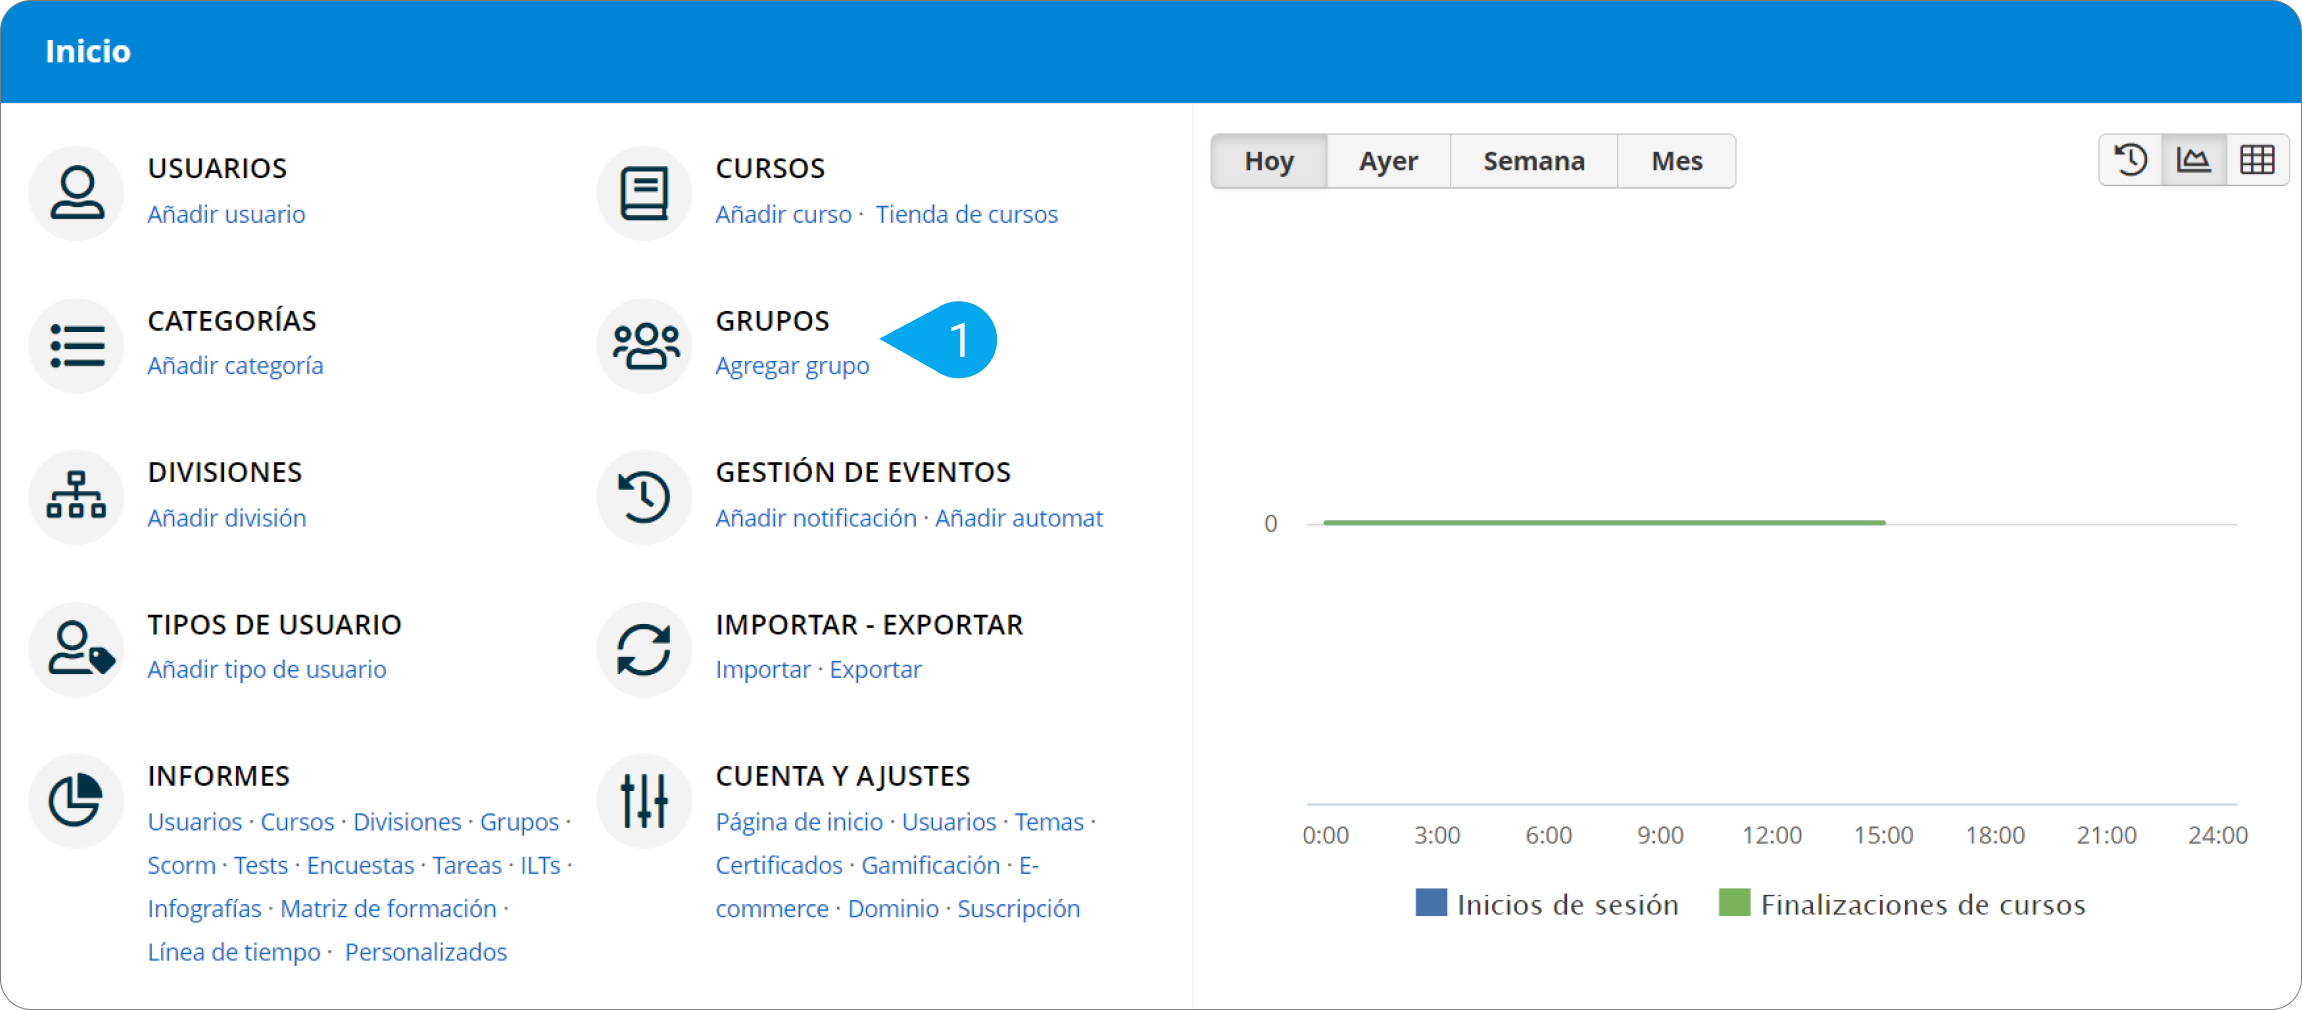Open the Tienda de cursos link

click(967, 214)
